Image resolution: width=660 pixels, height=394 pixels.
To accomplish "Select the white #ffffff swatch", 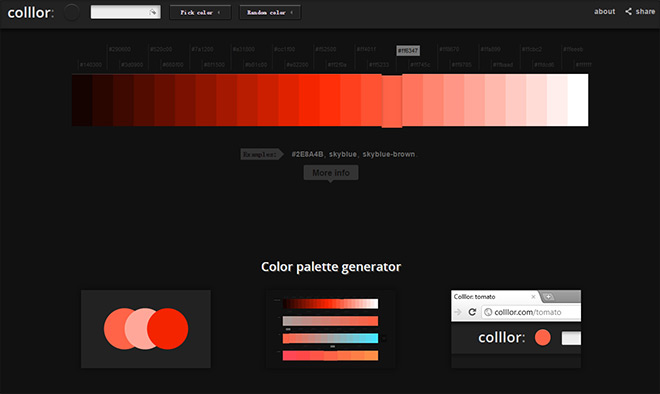I will click(x=578, y=100).
